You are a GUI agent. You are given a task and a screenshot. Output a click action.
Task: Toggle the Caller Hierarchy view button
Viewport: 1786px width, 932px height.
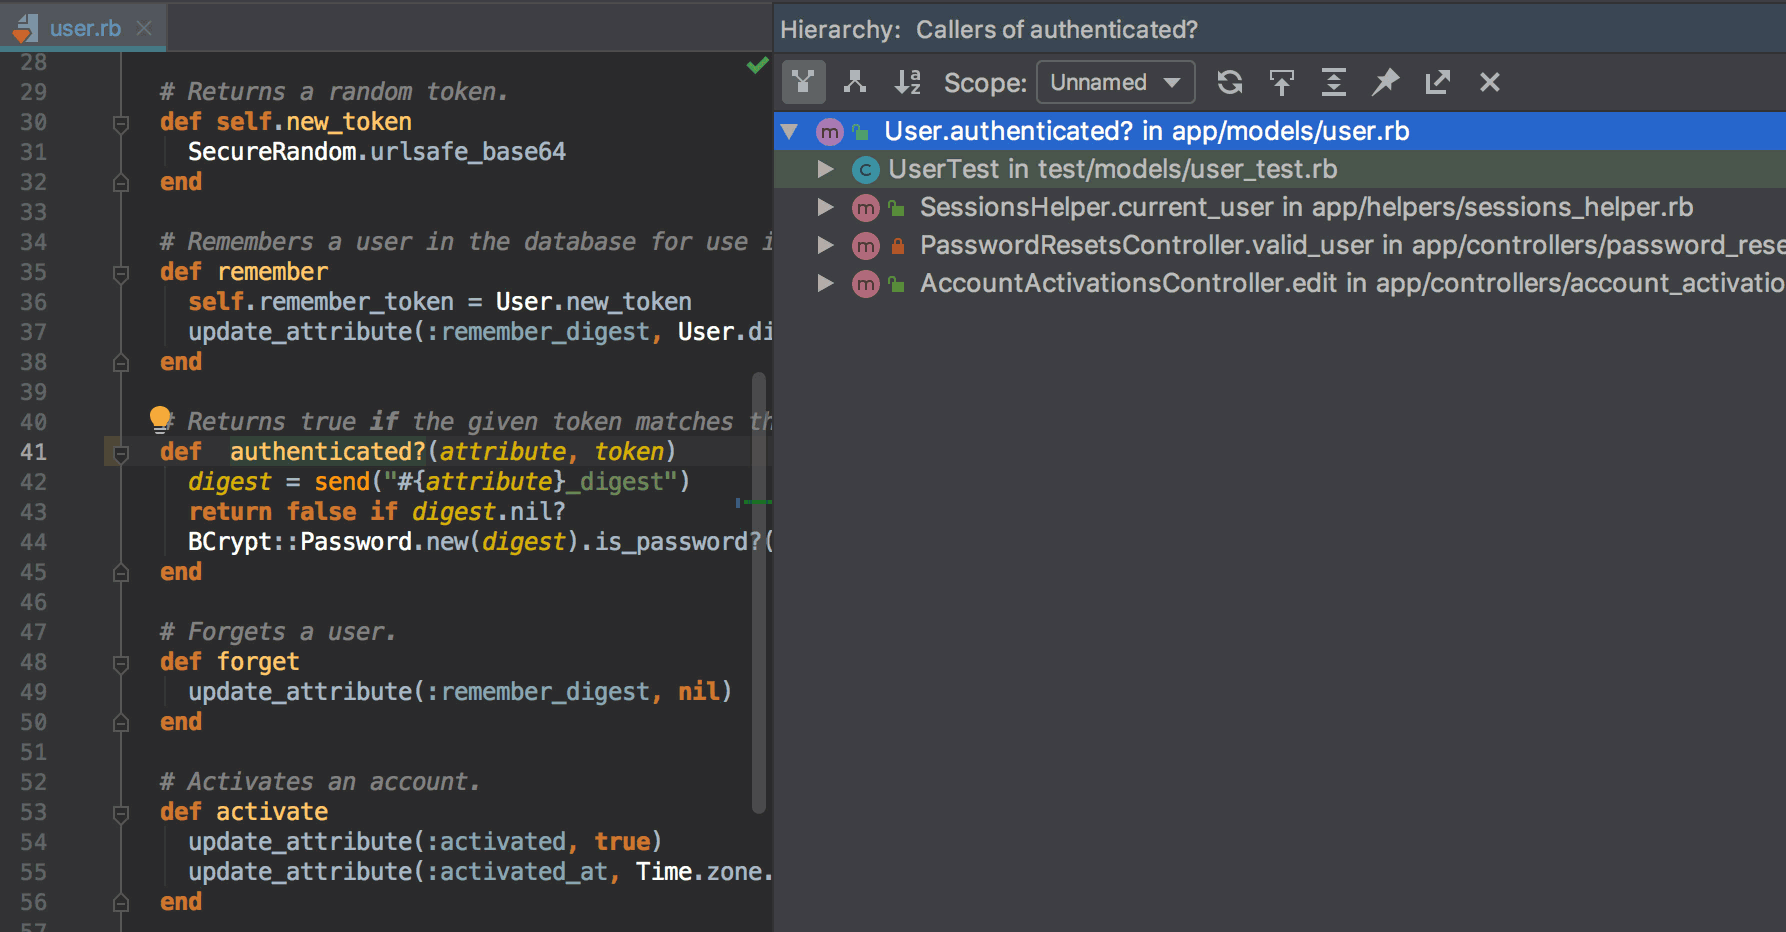point(803,82)
